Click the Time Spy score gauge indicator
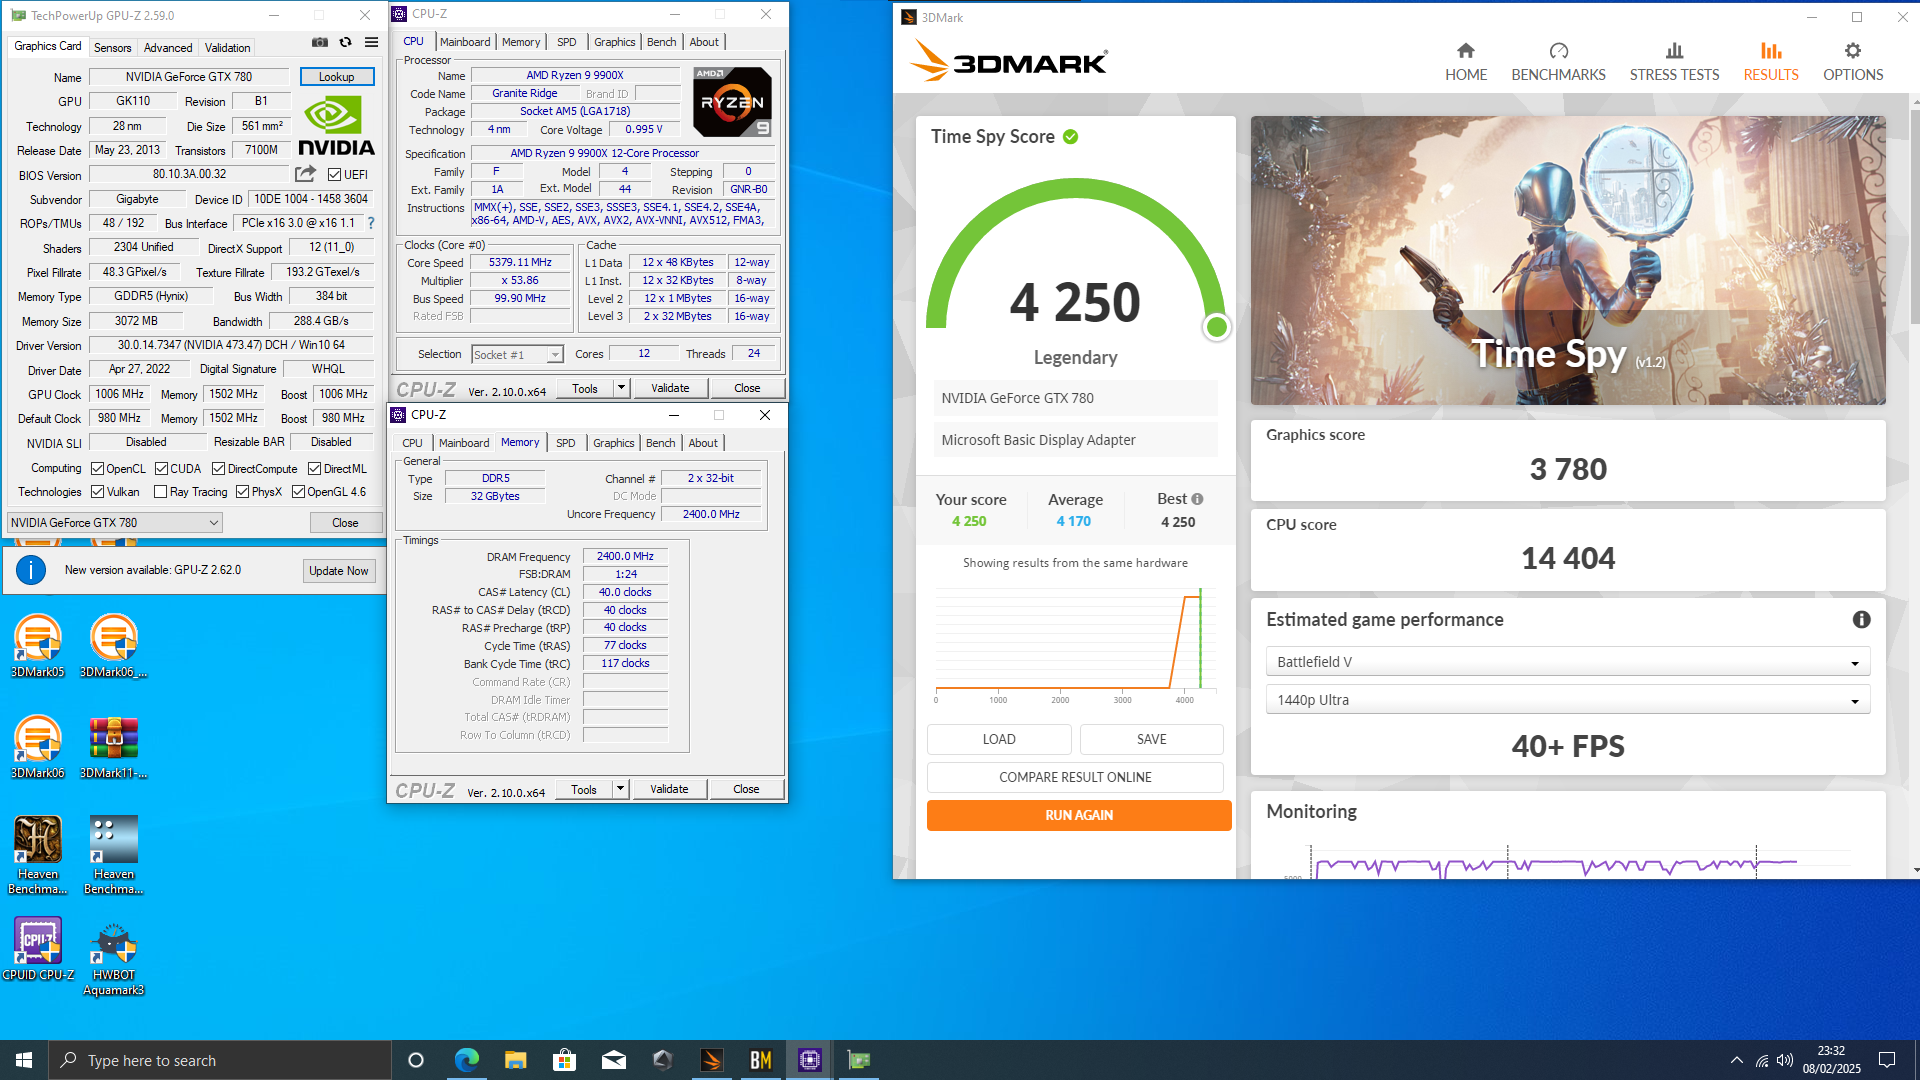The width and height of the screenshot is (1920, 1080). coord(1216,327)
